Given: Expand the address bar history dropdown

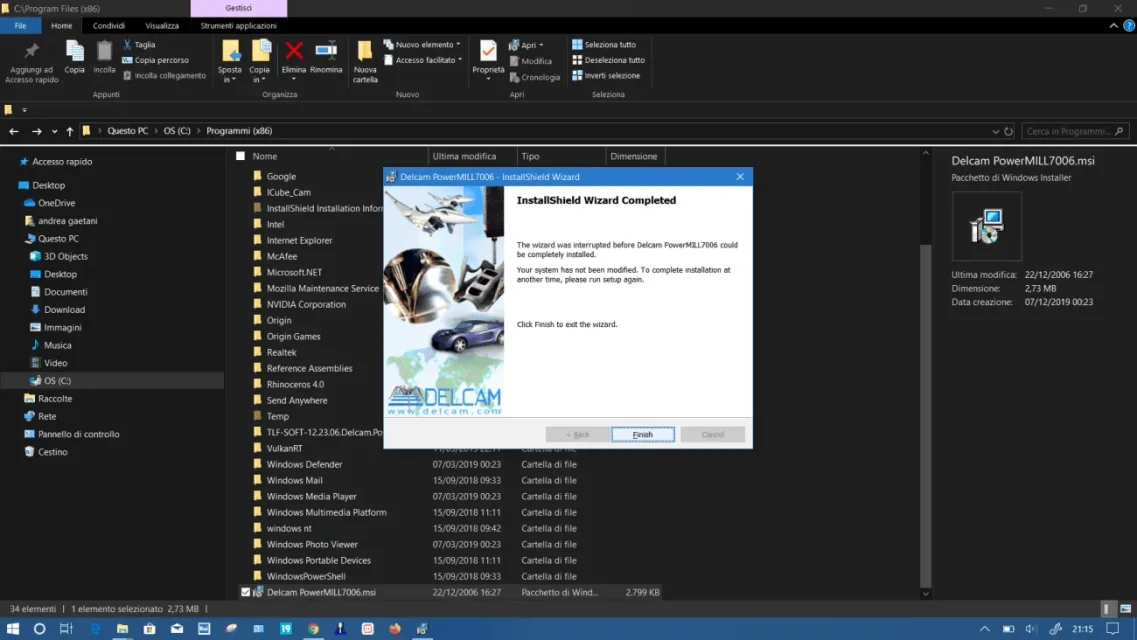Looking at the screenshot, I should (x=995, y=131).
